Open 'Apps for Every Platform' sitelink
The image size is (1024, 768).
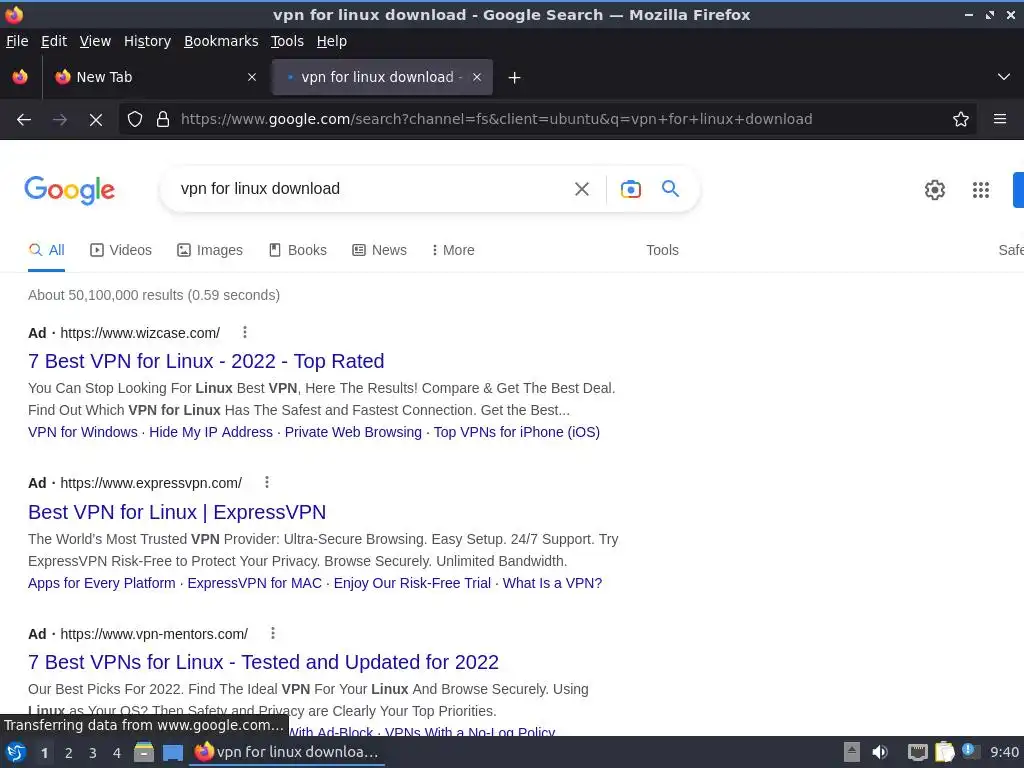(x=101, y=583)
